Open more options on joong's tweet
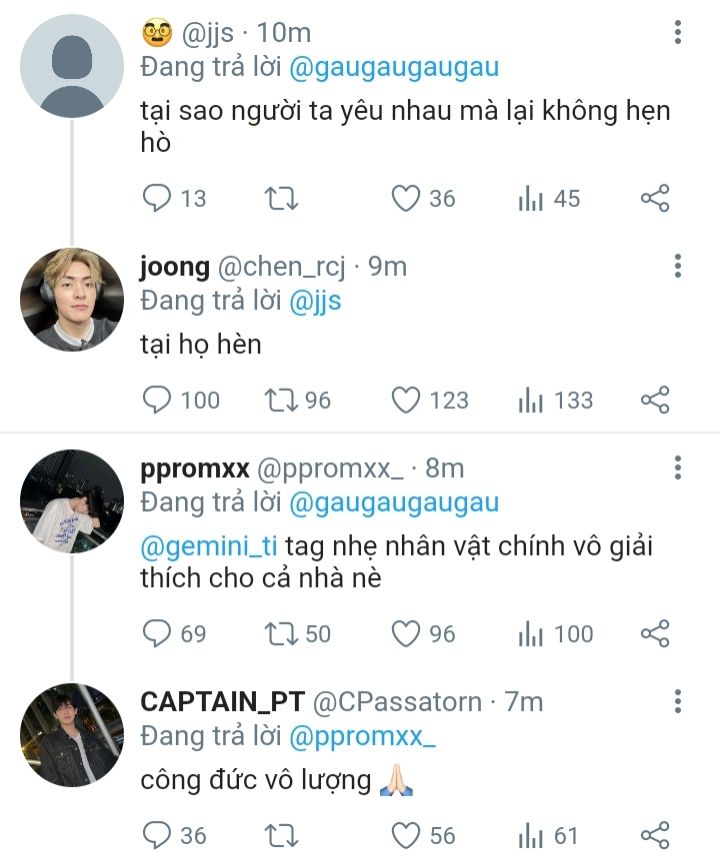 [x=678, y=266]
